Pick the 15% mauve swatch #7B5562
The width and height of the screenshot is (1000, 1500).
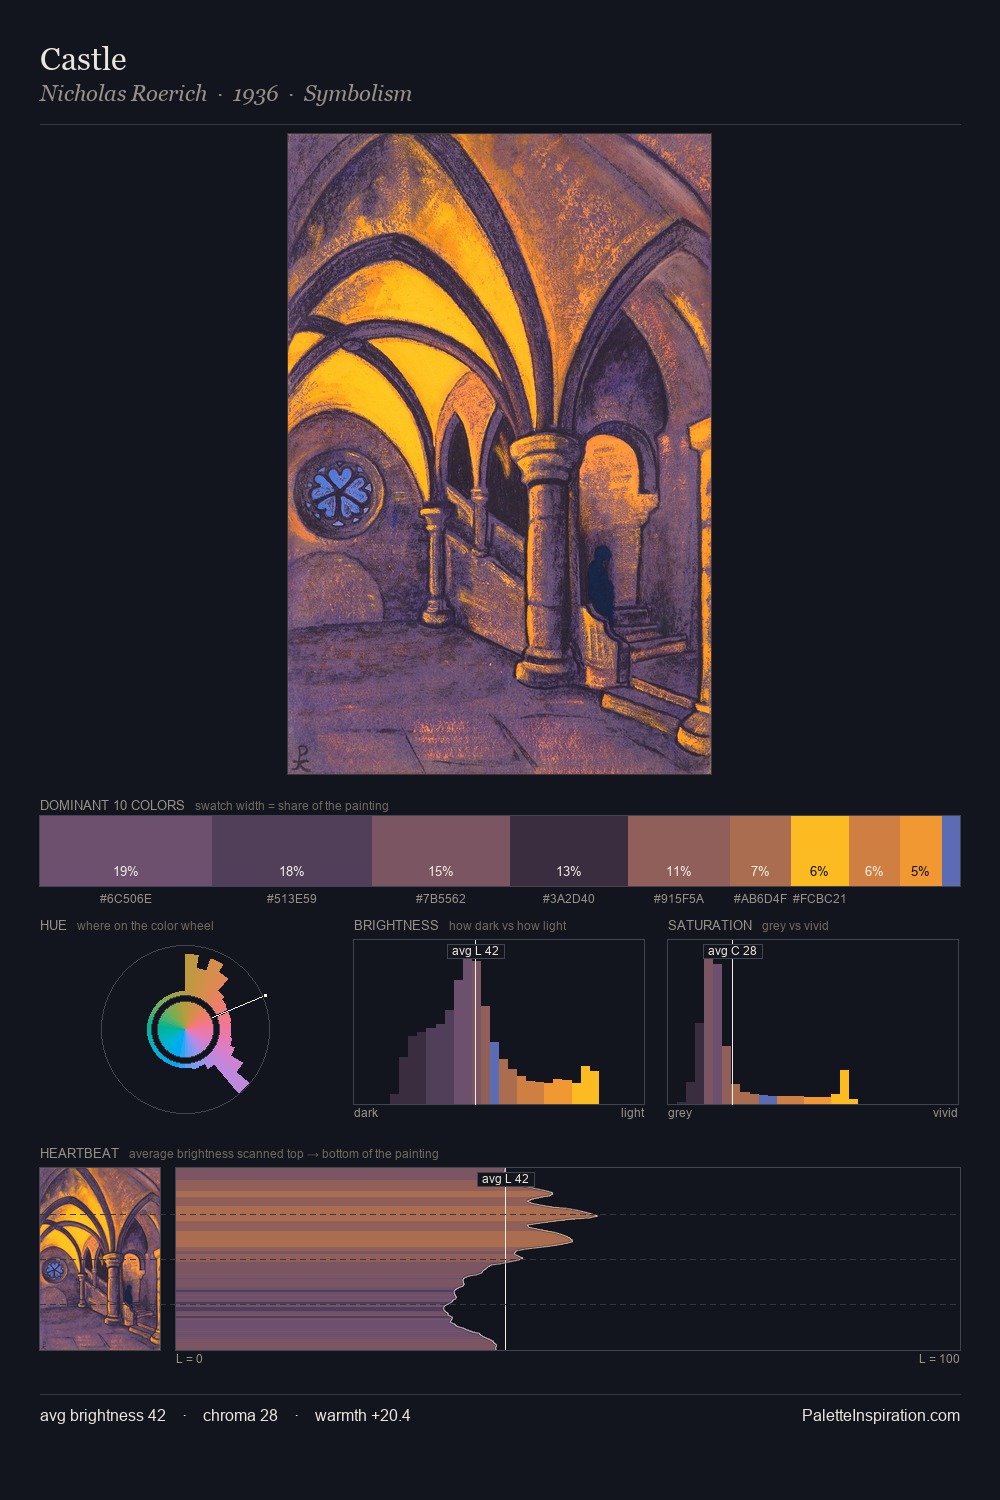tap(441, 851)
